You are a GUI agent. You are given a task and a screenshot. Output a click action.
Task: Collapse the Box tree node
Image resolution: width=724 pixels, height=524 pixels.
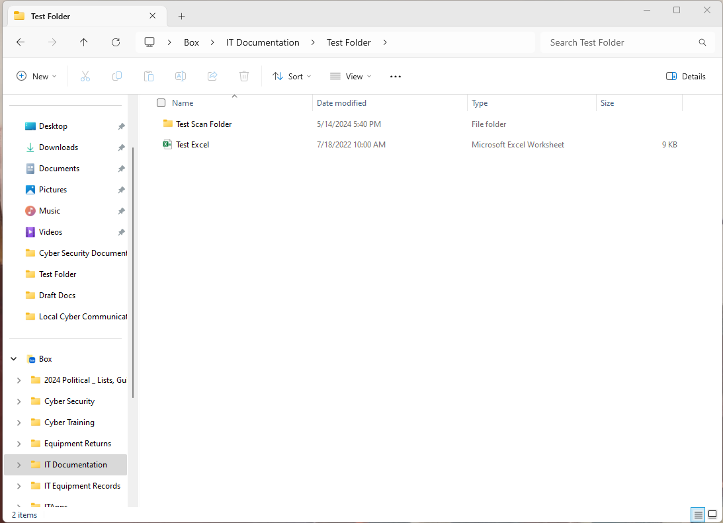(14, 359)
